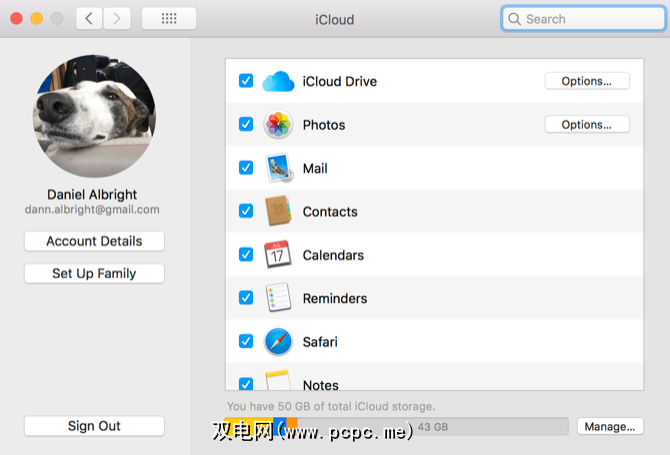This screenshot has height=455, width=670.
Task: Click the profile photo of the dog
Action: pos(94,116)
